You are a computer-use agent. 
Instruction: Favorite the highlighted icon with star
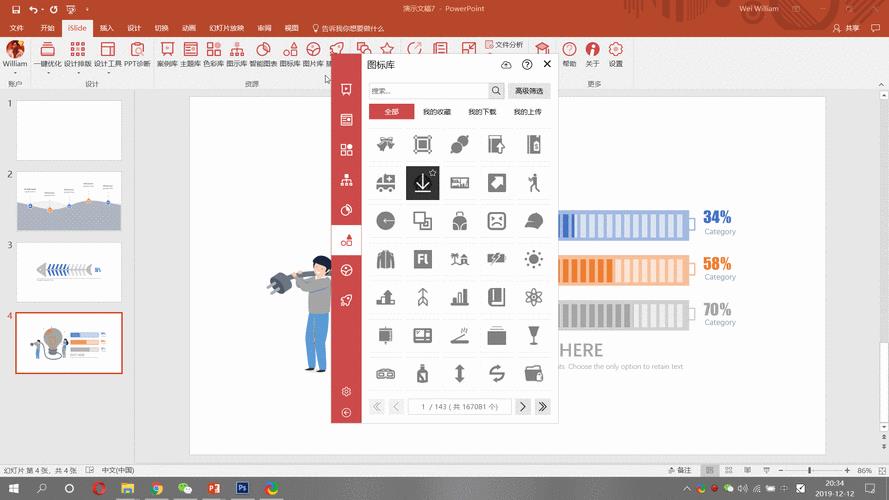coord(433,172)
